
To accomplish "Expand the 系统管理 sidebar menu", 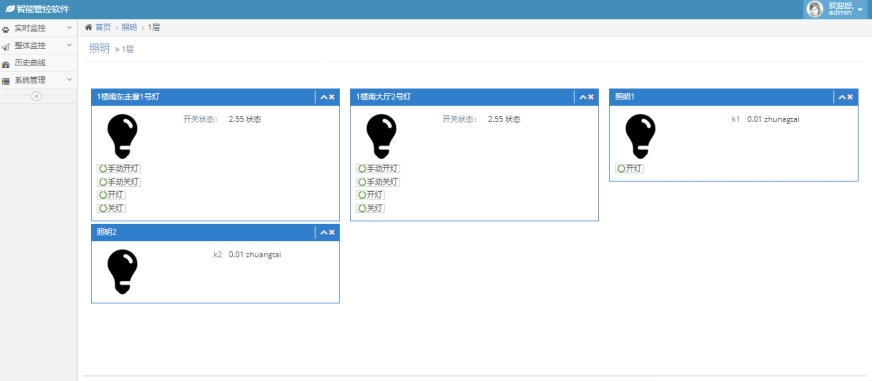I will [38, 80].
